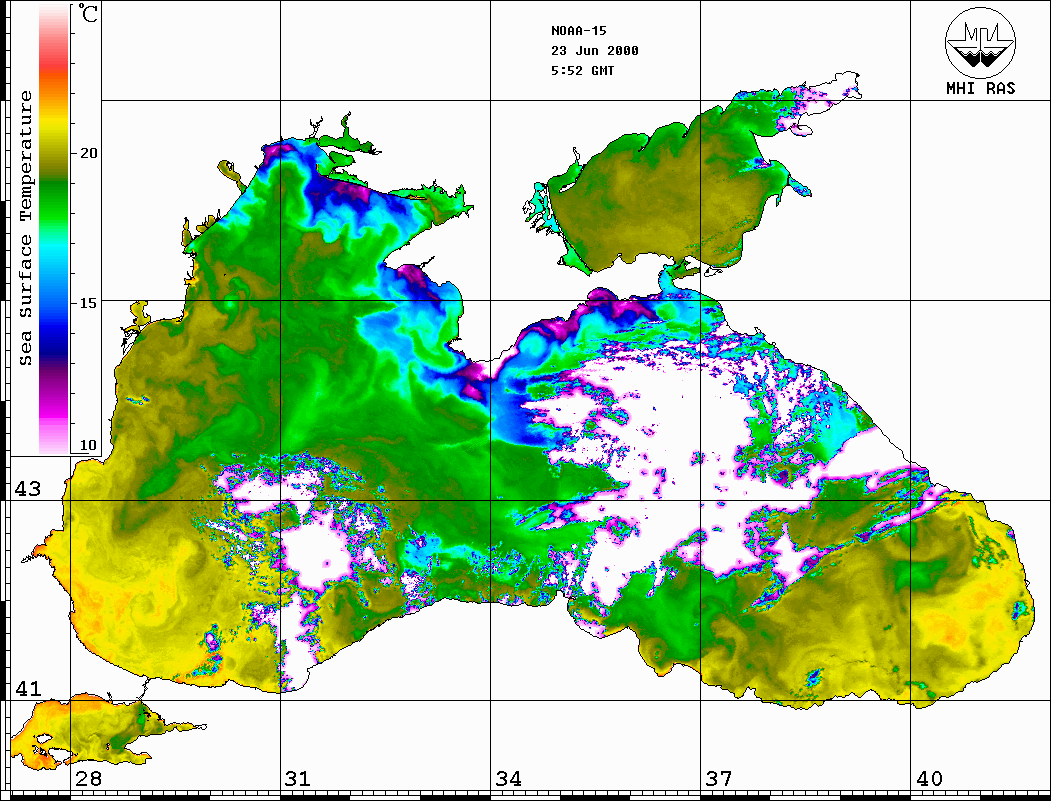This screenshot has width=1051, height=801.
Task: Click the MHI RAS logo emblem
Action: tap(980, 43)
